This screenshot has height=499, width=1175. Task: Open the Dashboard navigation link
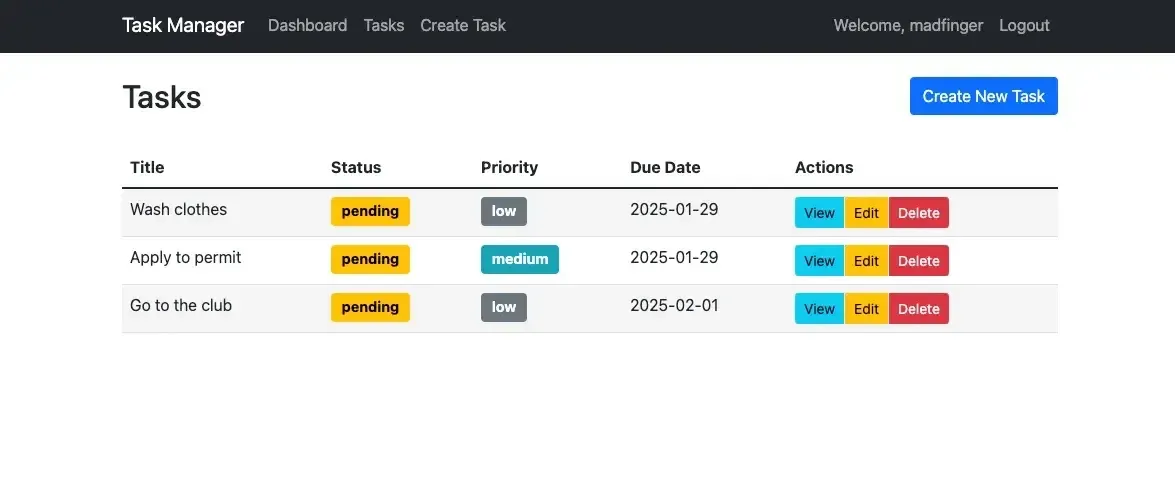click(x=307, y=25)
